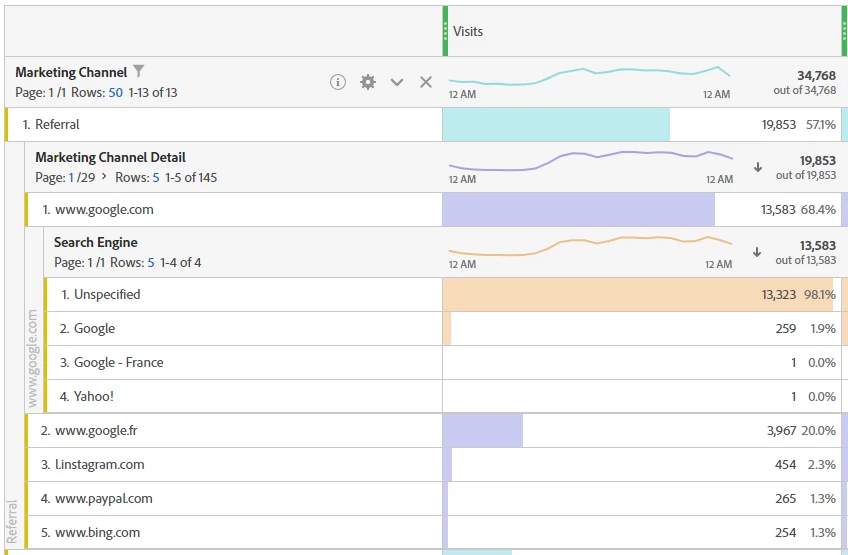
Task: Change Search Engine rows count 5
Action: 151,262
